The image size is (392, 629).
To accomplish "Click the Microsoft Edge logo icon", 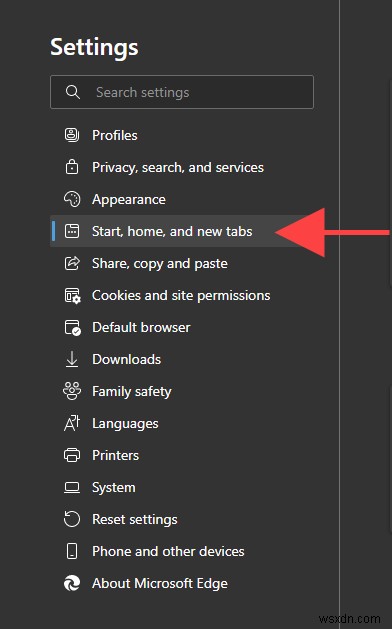I will pos(72,583).
